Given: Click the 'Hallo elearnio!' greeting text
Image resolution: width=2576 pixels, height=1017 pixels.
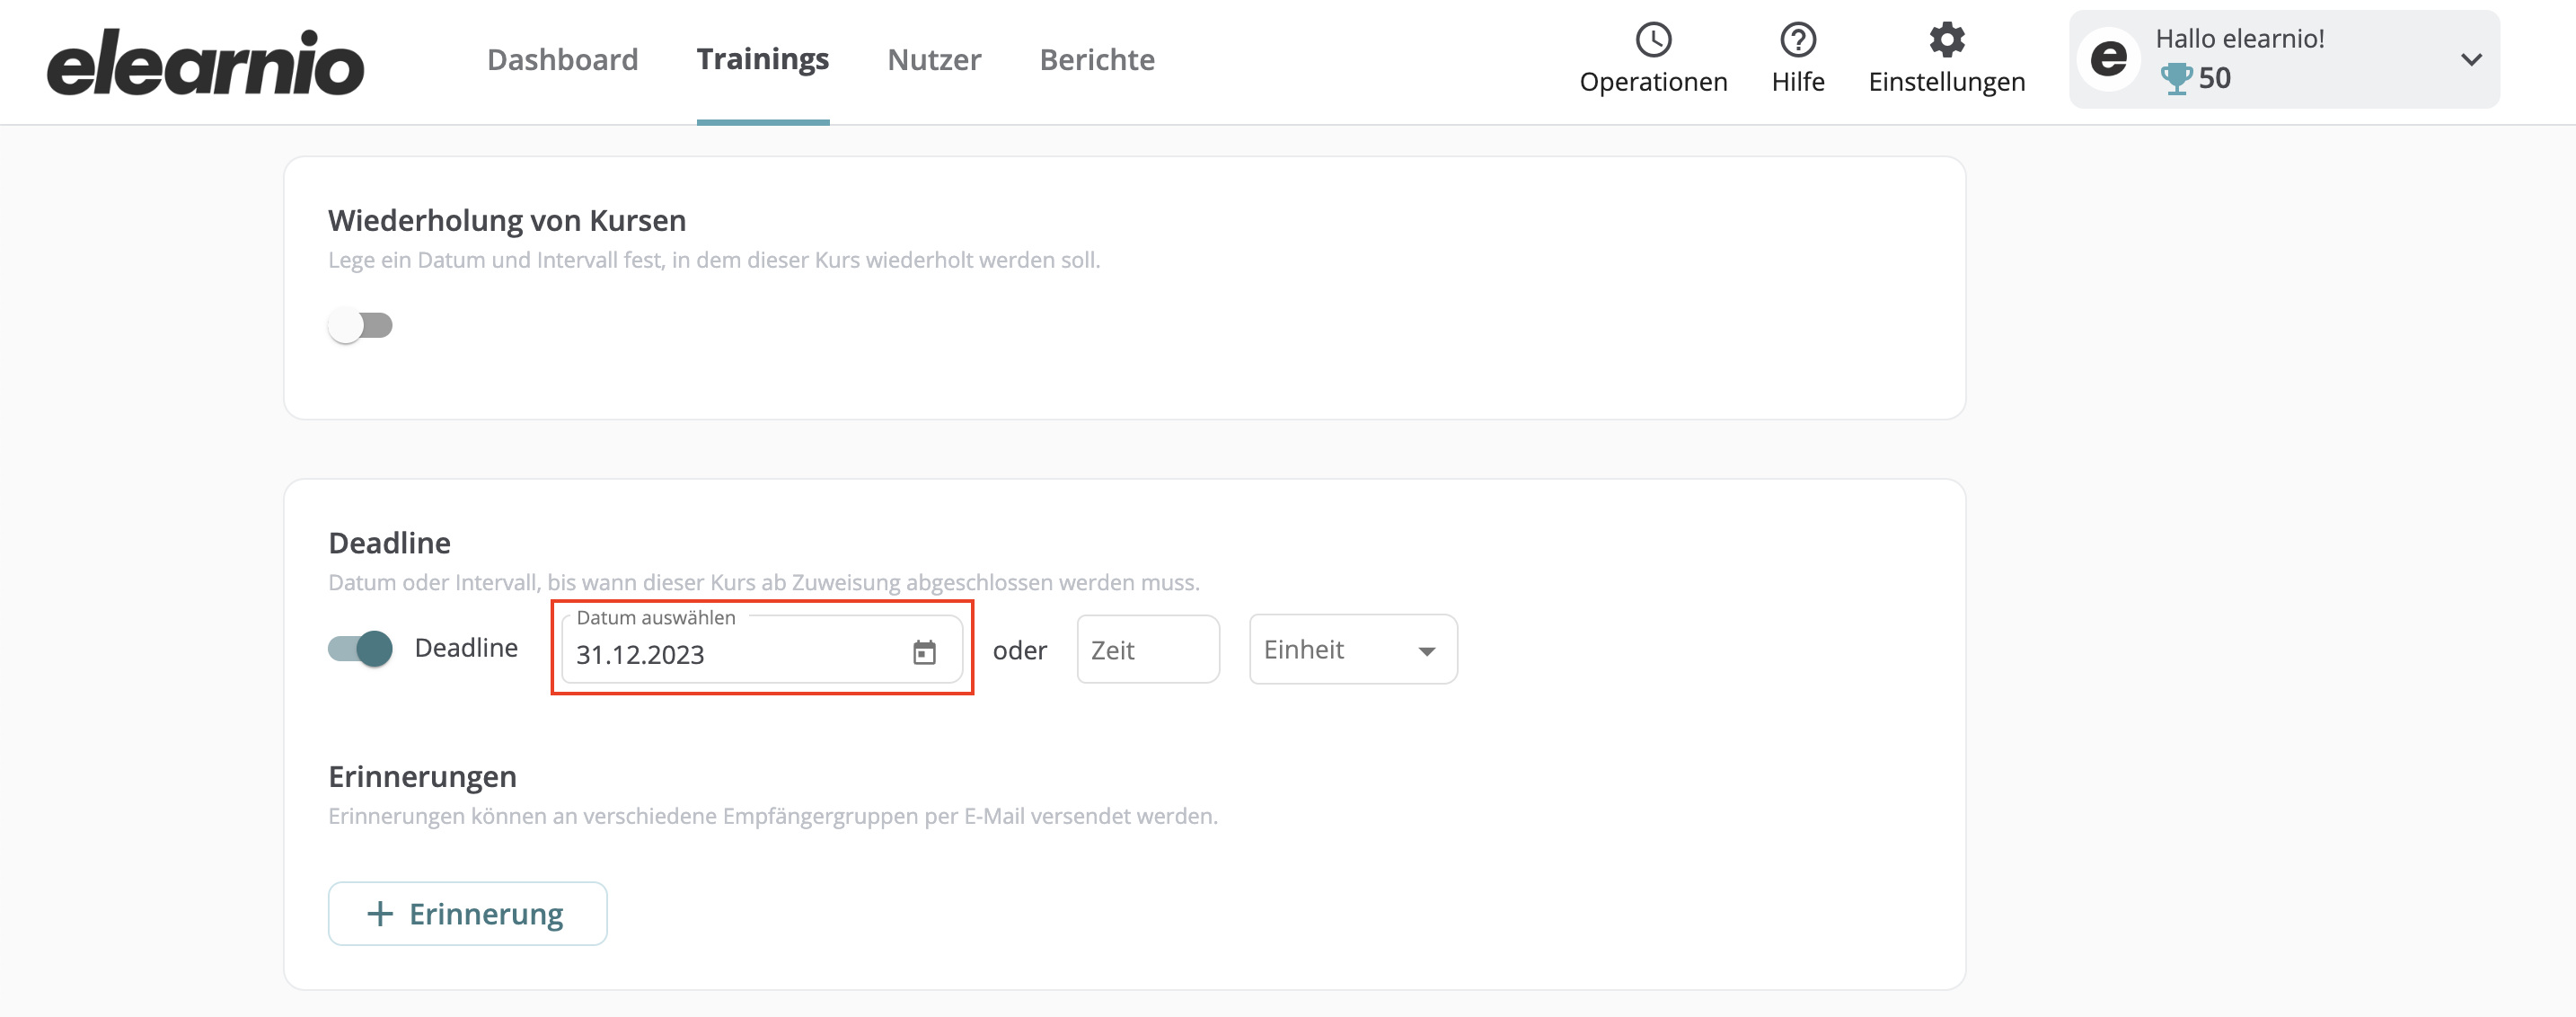Looking at the screenshot, I should pyautogui.click(x=2239, y=38).
